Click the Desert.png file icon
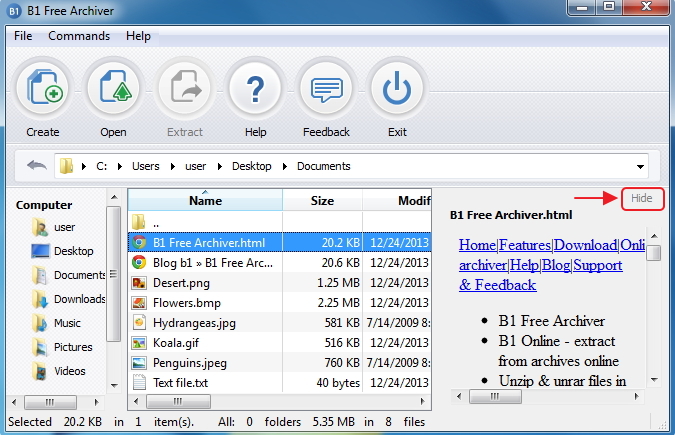The width and height of the screenshot is (675, 435). 139,283
